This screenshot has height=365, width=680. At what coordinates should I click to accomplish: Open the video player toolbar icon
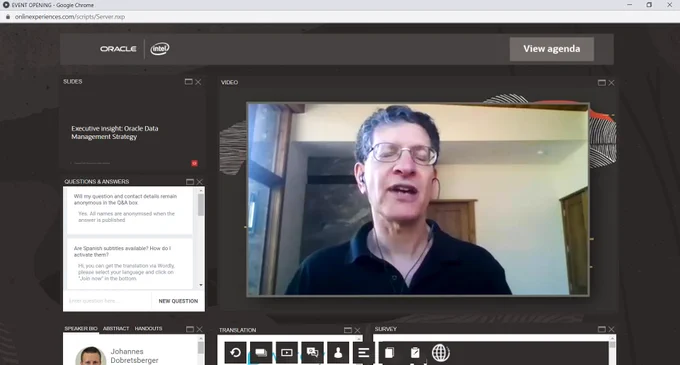tap(287, 353)
